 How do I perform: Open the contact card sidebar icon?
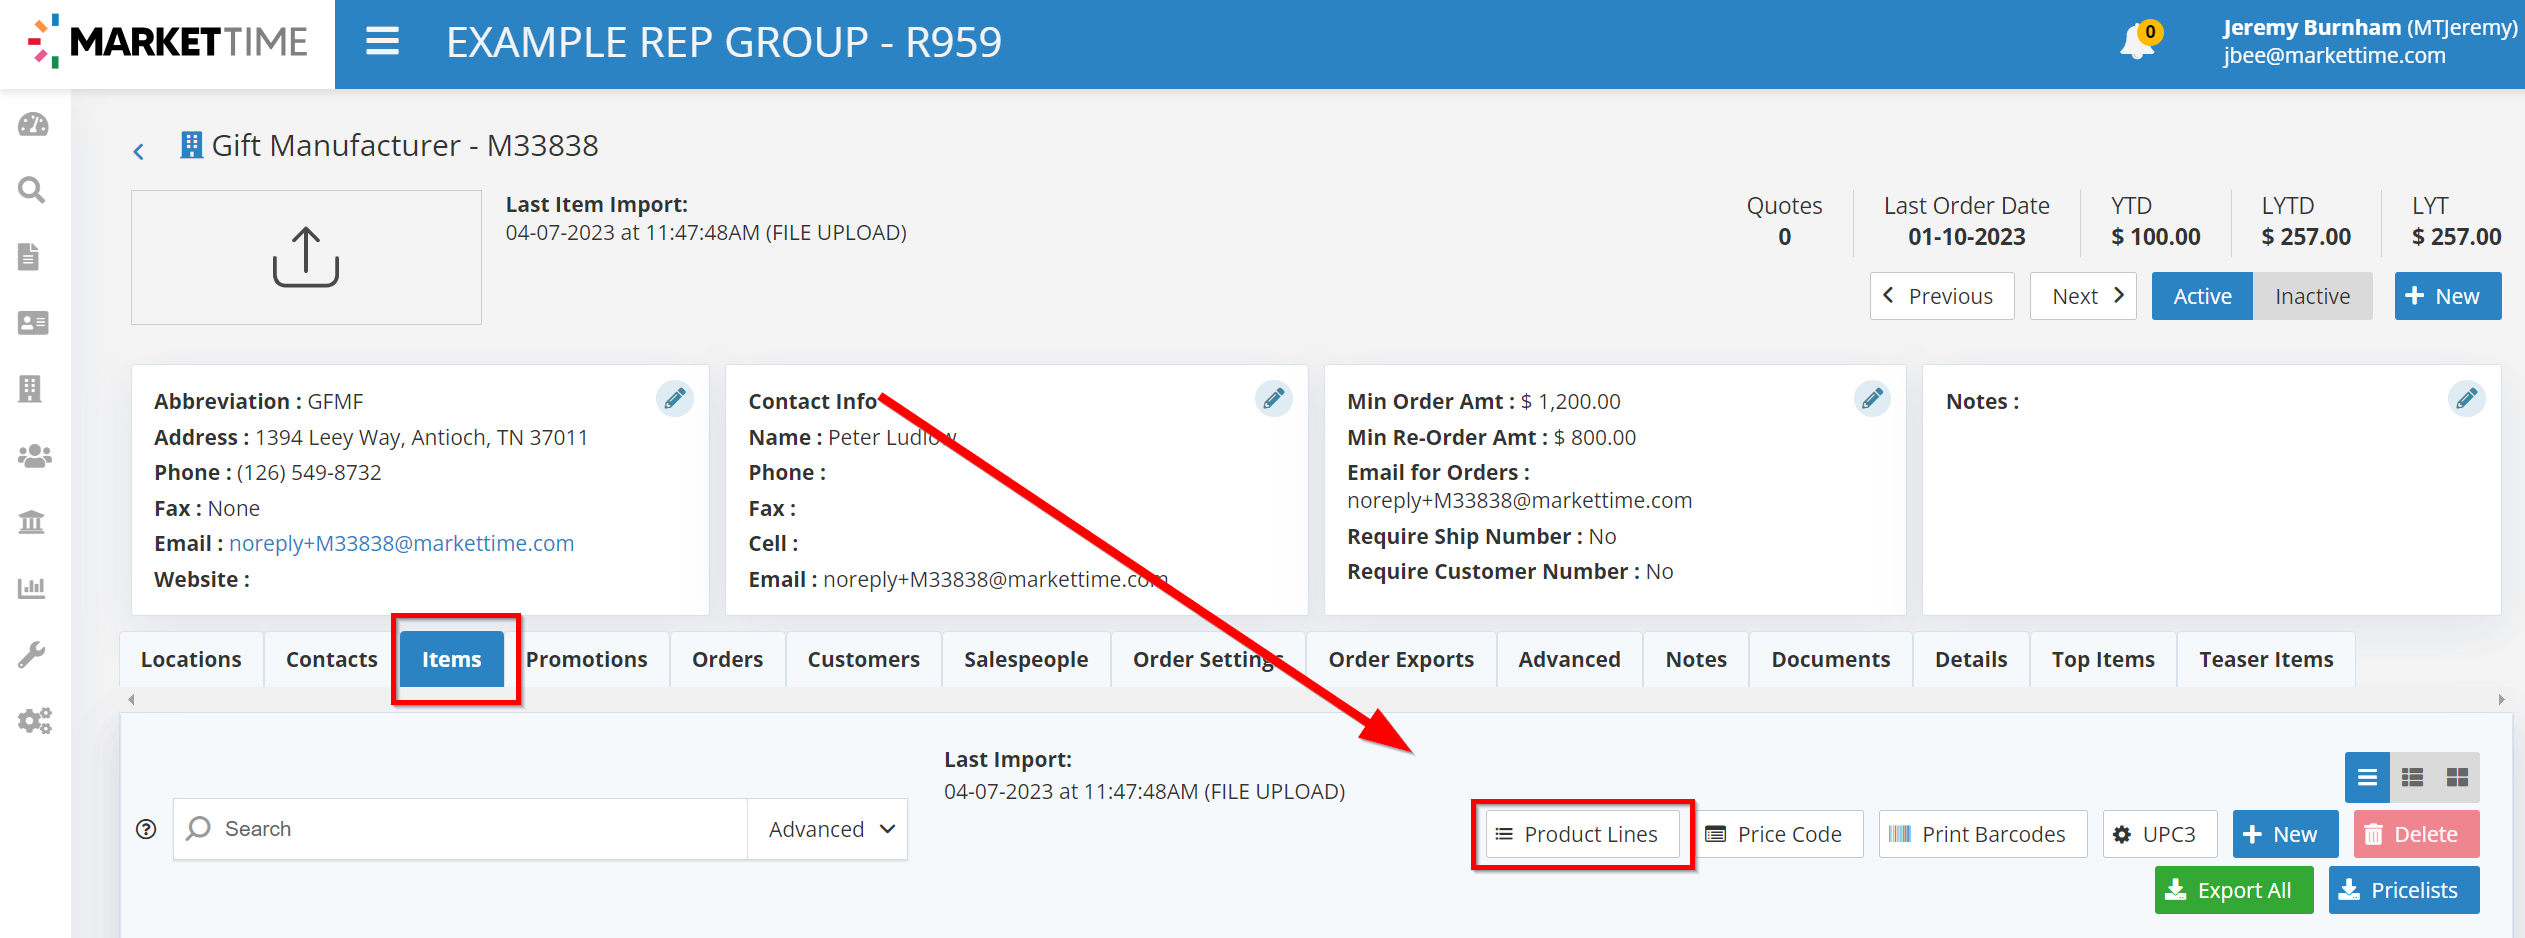coord(33,323)
